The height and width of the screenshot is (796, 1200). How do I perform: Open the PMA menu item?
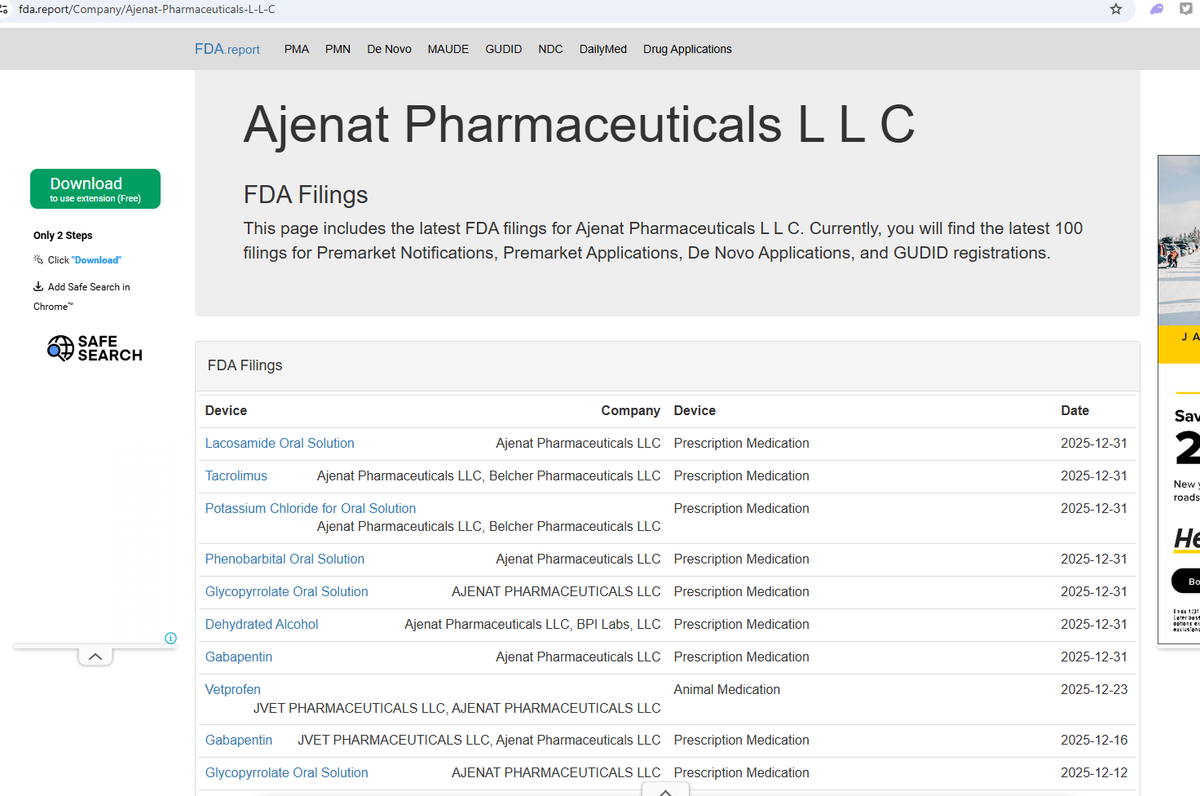tap(297, 49)
